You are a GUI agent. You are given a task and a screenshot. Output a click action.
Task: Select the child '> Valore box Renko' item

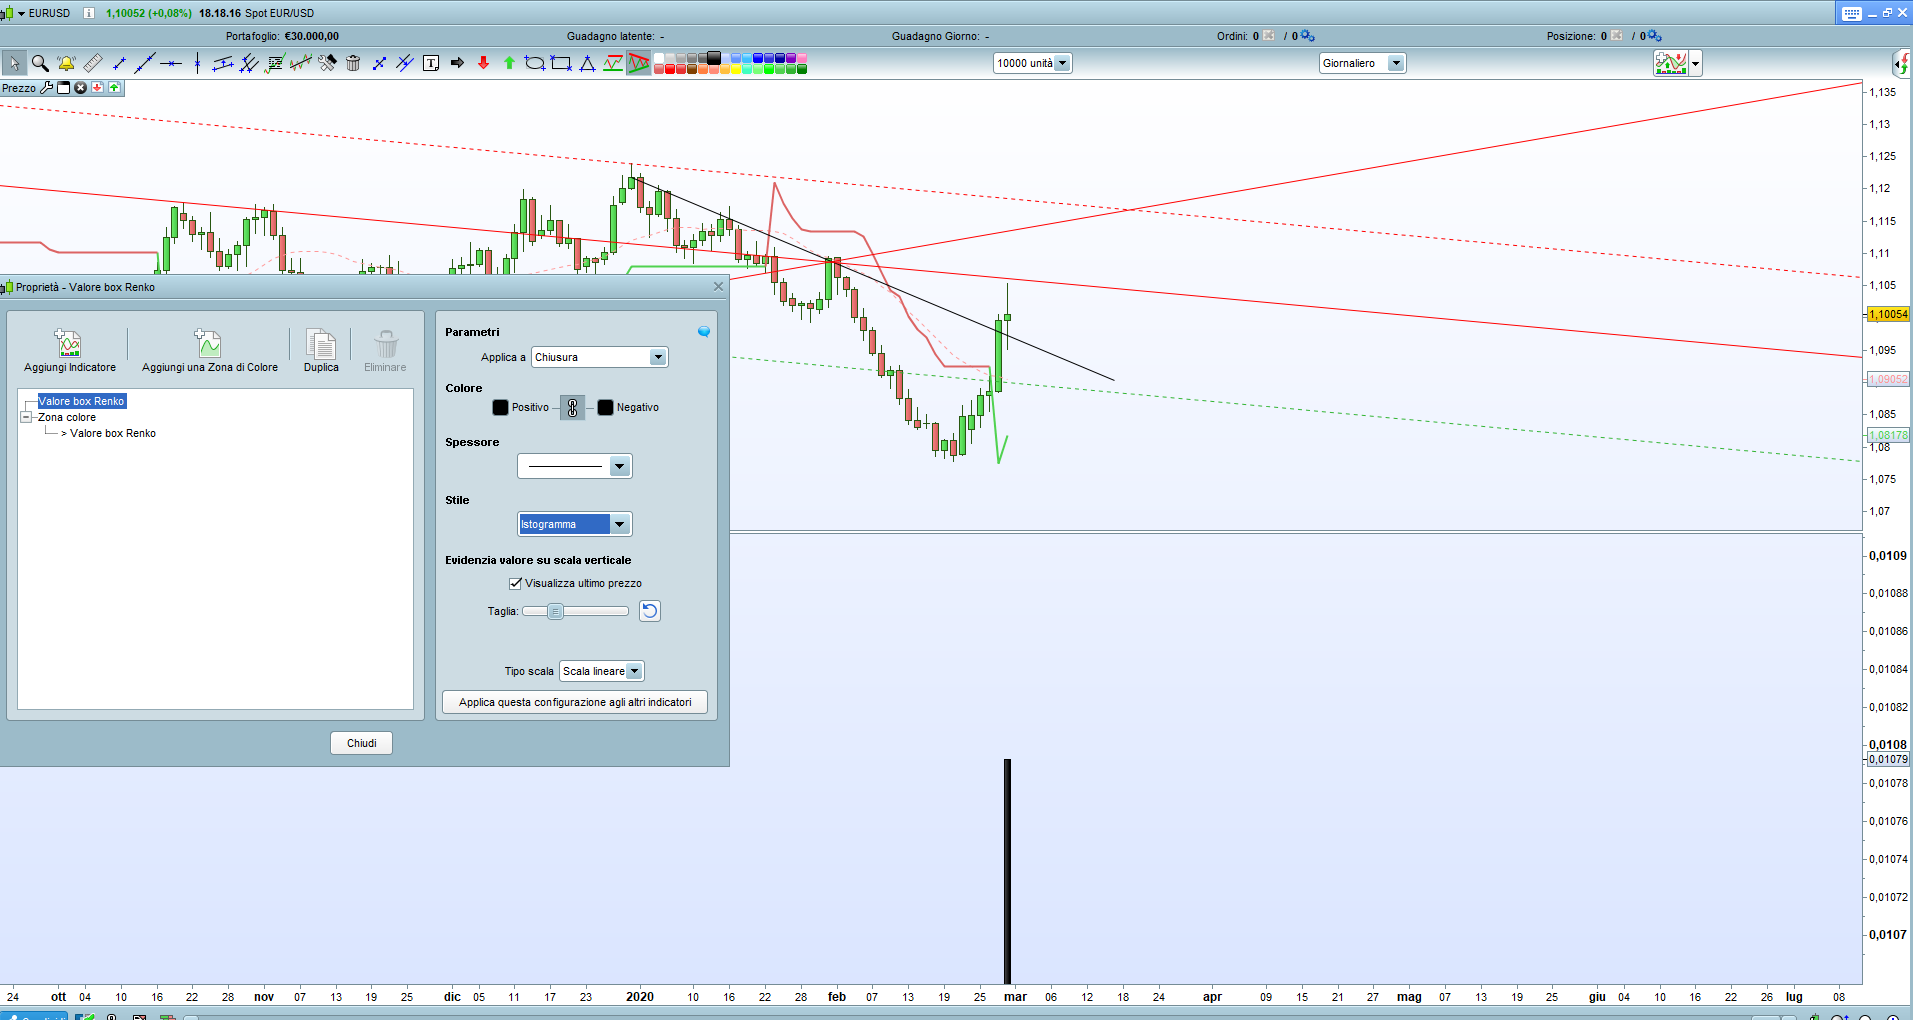[x=109, y=433]
